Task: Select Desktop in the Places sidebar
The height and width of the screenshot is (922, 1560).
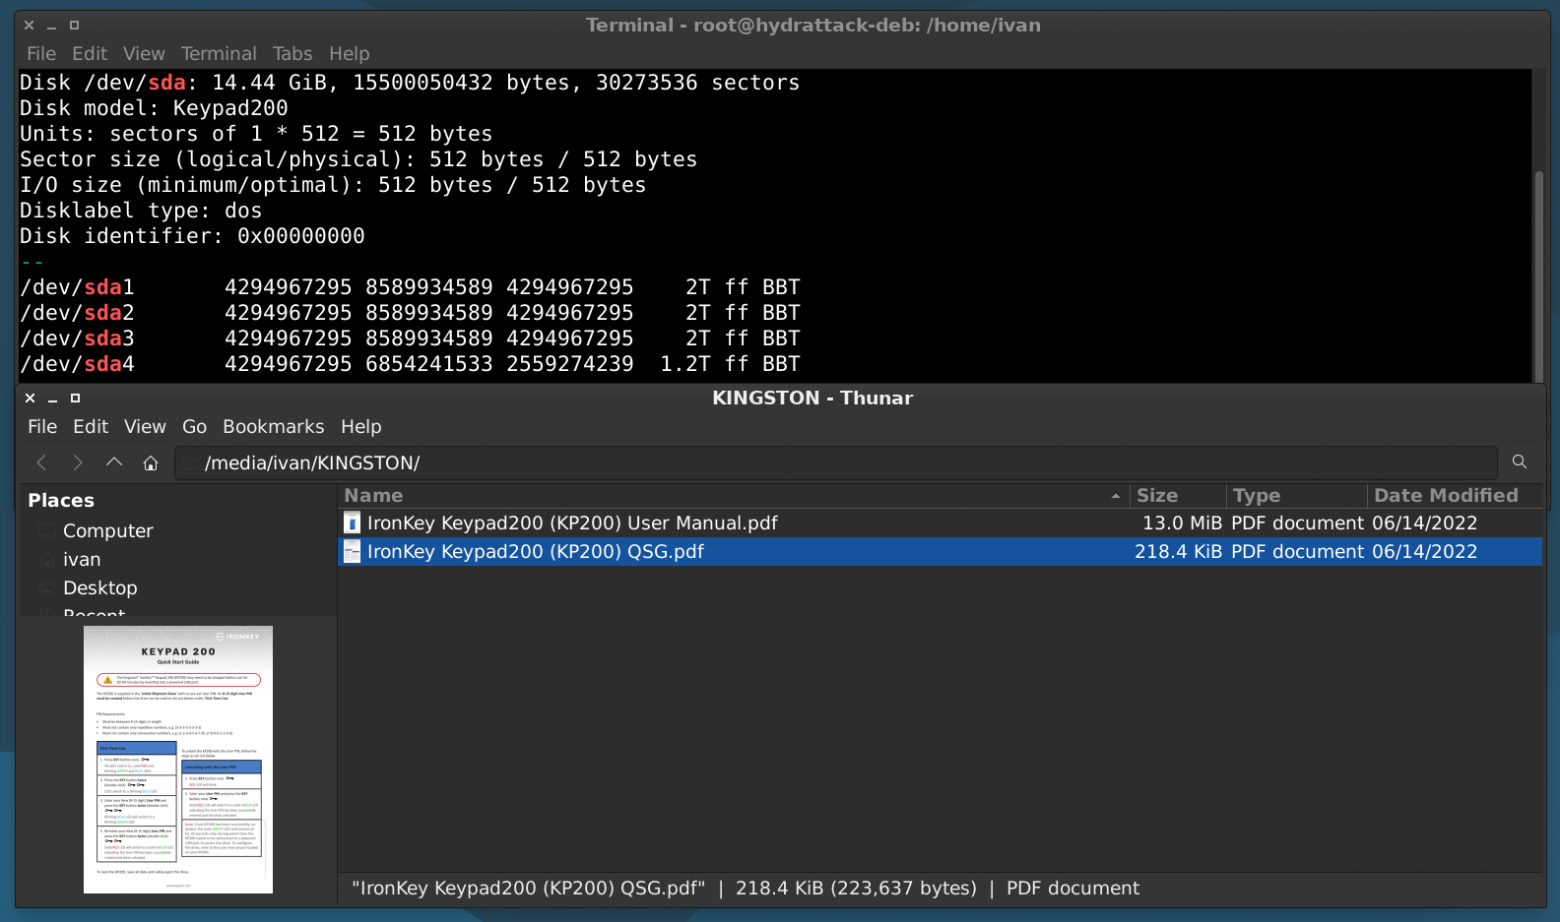Action: [100, 588]
